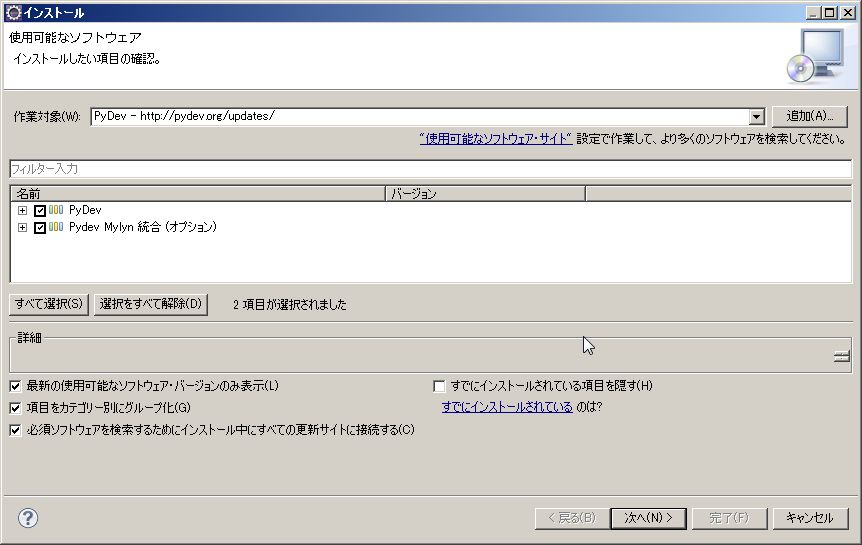Click the キャンセル button
The image size is (862, 545).
pyautogui.click(x=810, y=518)
